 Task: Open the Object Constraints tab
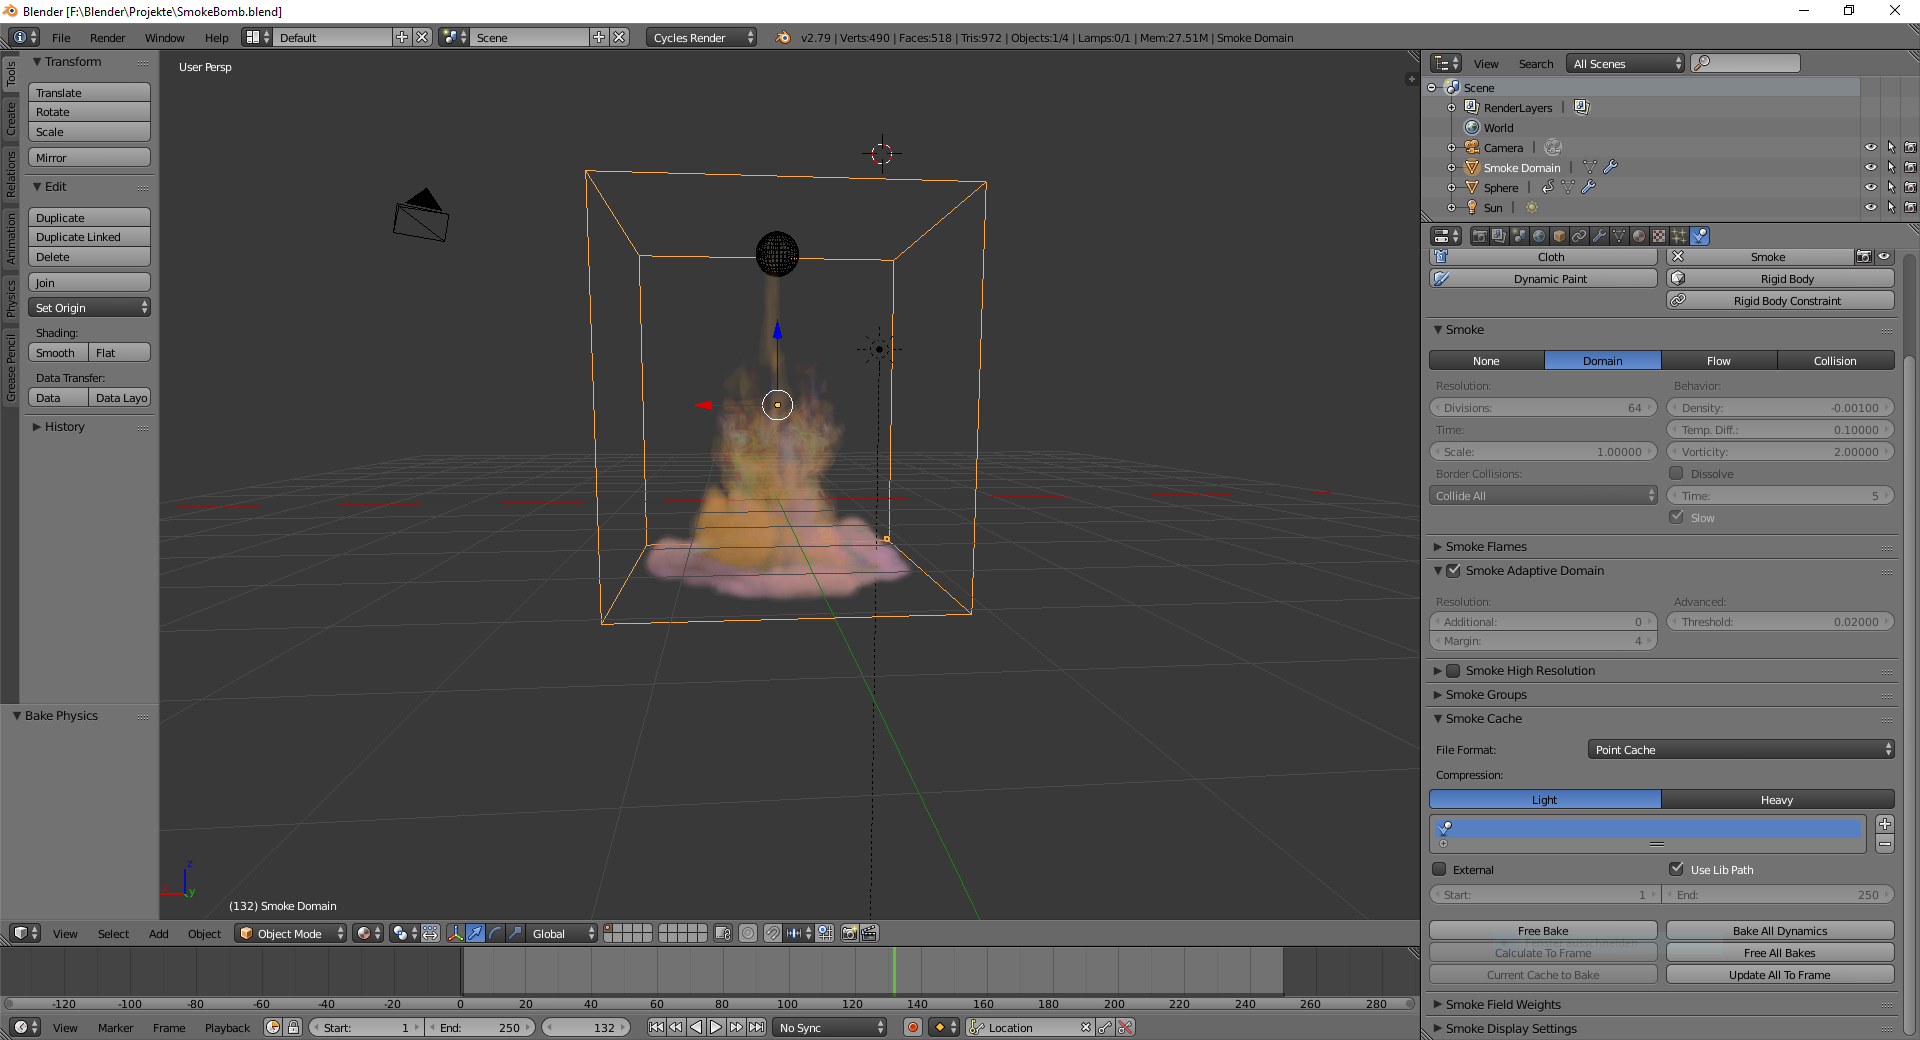pos(1579,236)
